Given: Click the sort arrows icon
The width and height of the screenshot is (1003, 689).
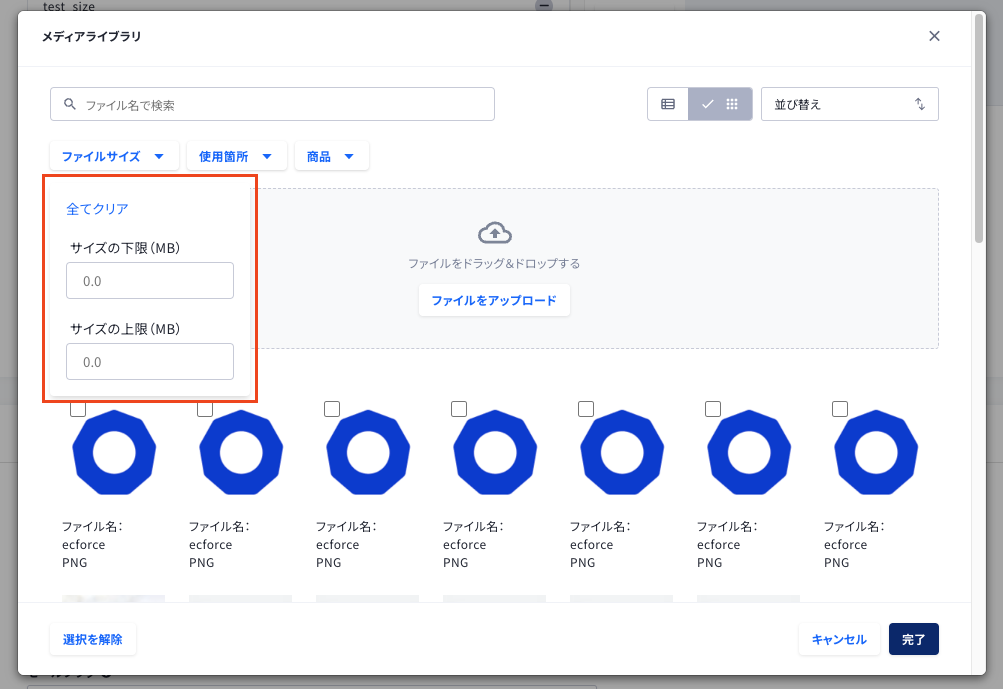Looking at the screenshot, I should pyautogui.click(x=920, y=104).
